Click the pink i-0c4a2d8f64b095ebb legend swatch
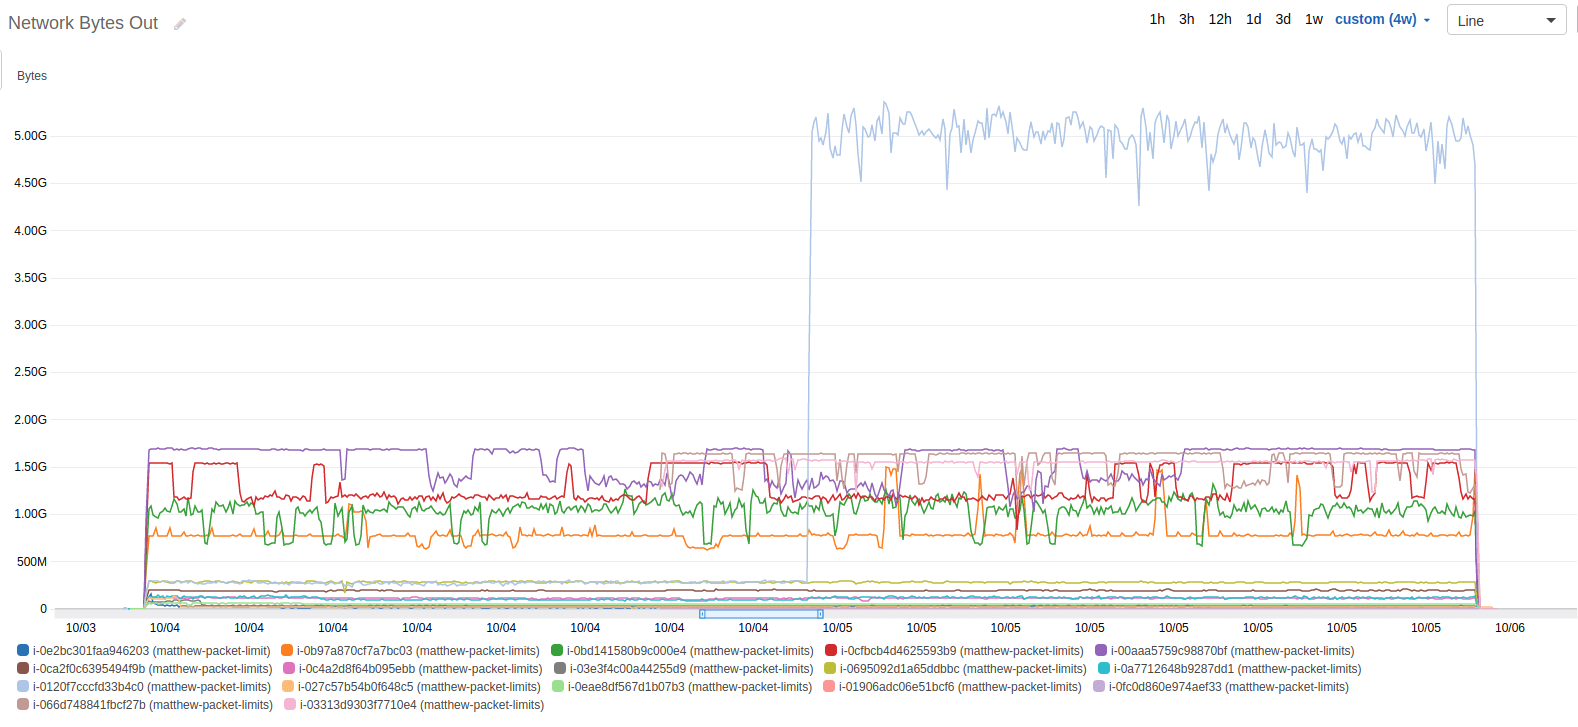This screenshot has height=727, width=1578. point(289,669)
